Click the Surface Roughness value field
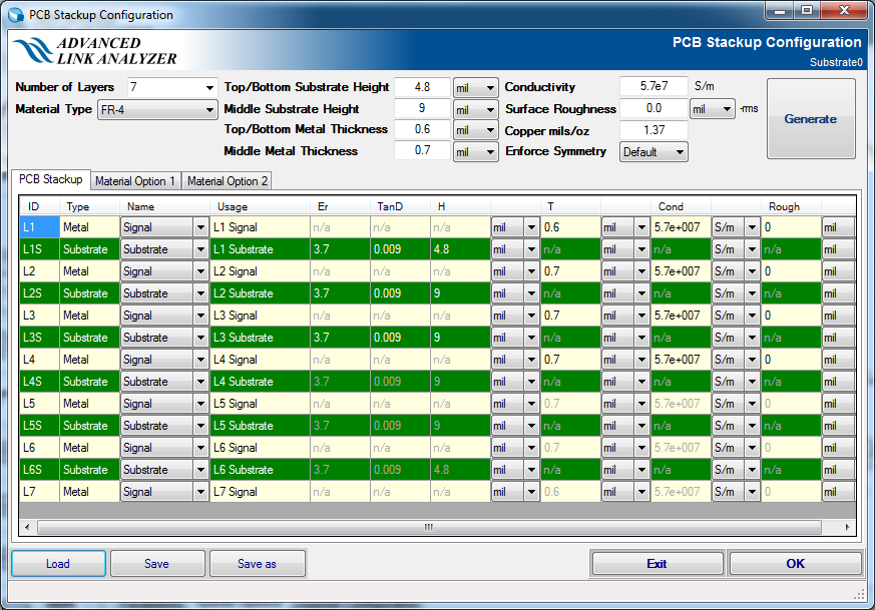 [x=653, y=108]
